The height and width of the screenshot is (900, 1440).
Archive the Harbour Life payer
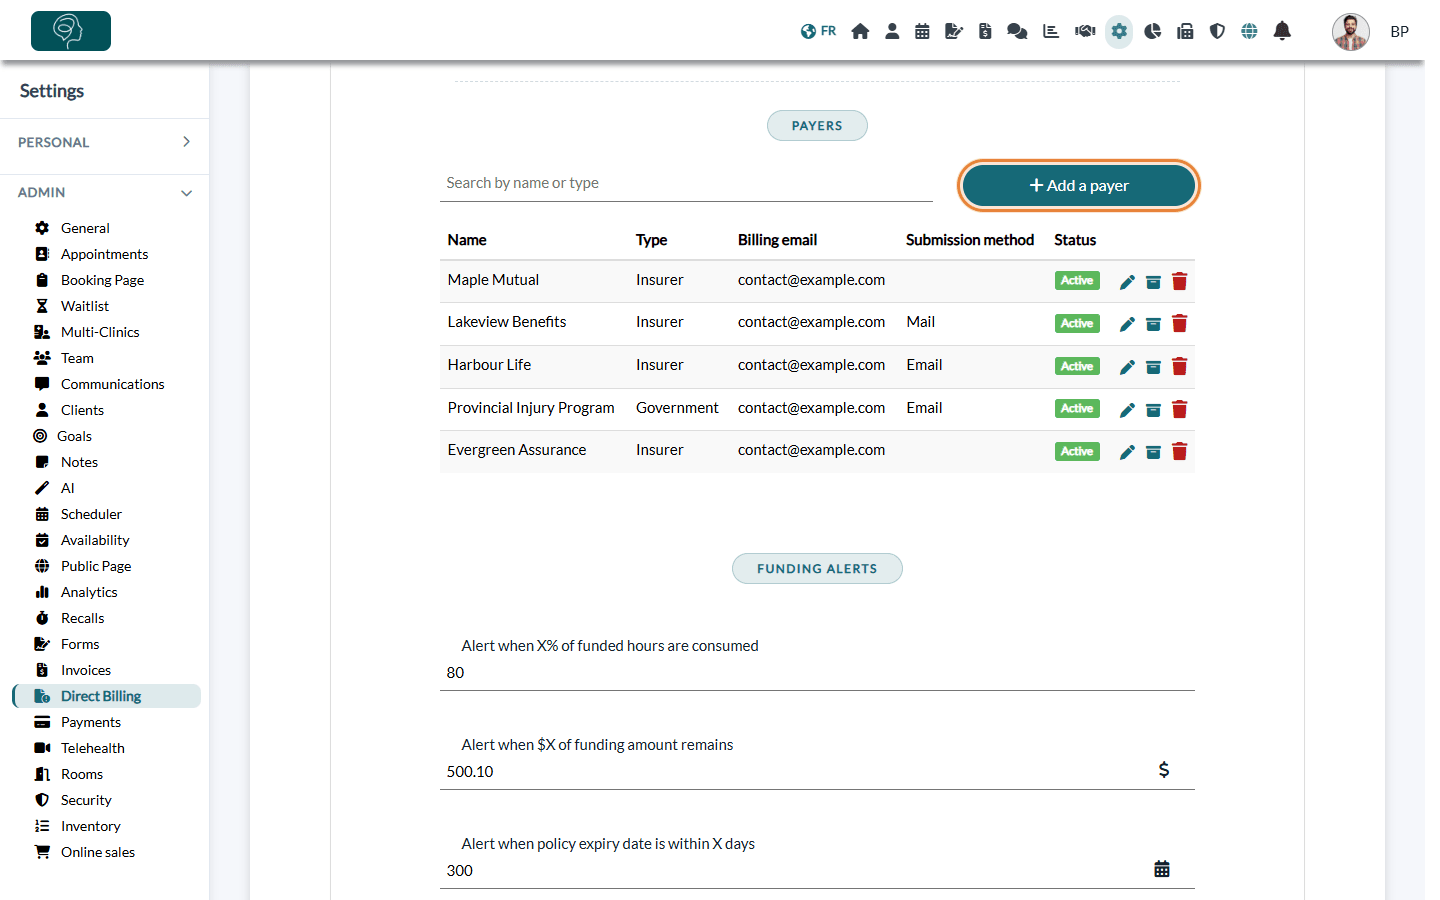(x=1153, y=367)
